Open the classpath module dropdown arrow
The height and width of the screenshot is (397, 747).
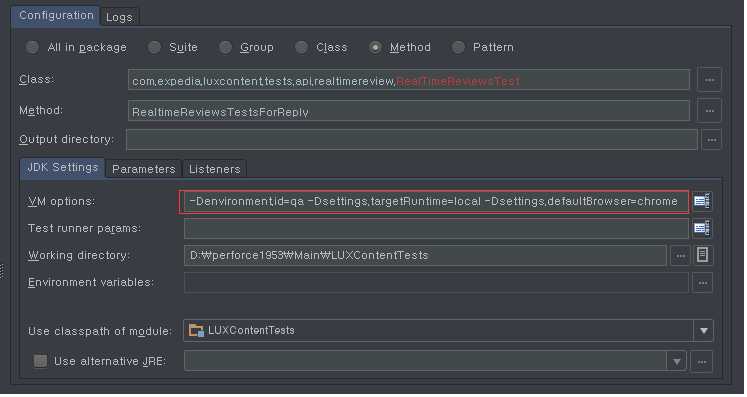pos(704,331)
